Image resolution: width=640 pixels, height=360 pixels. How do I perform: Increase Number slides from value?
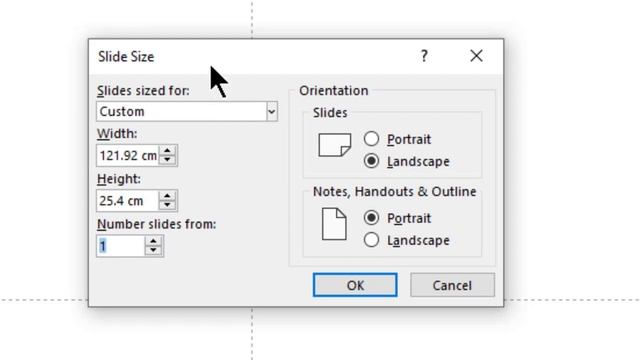pos(153,241)
